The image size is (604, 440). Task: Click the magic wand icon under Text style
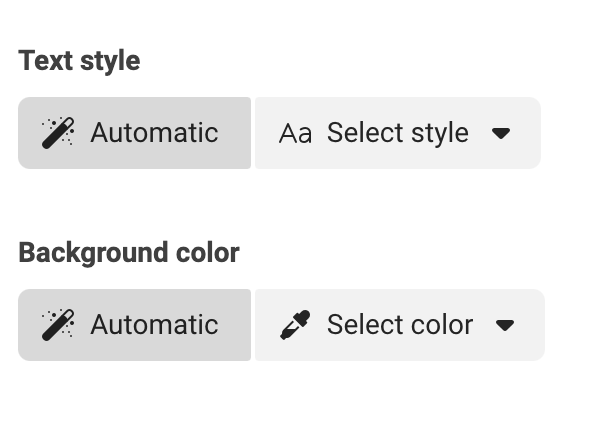point(58,133)
